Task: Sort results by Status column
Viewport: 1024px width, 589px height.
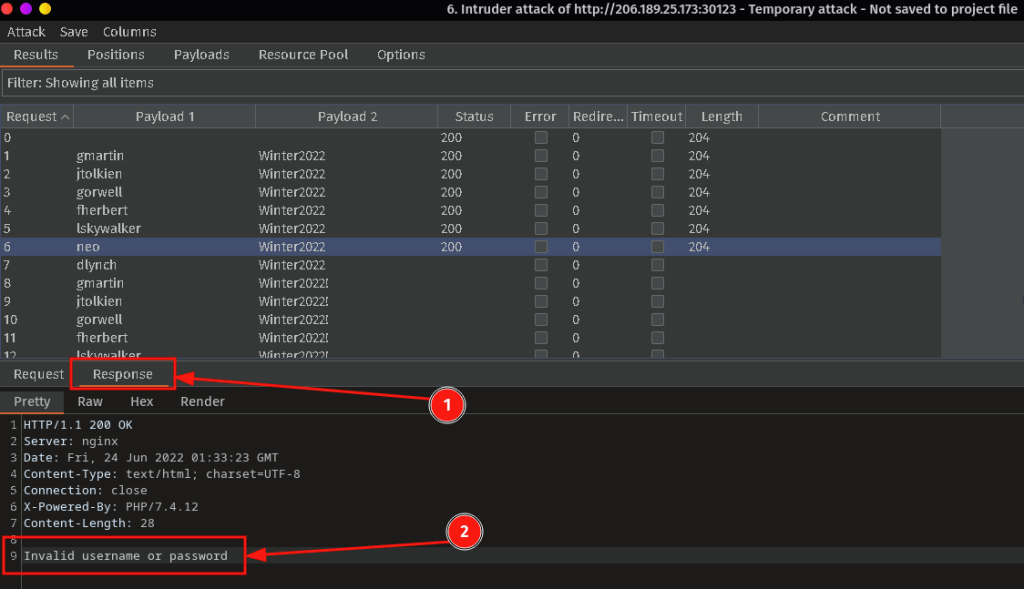Action: 474,117
